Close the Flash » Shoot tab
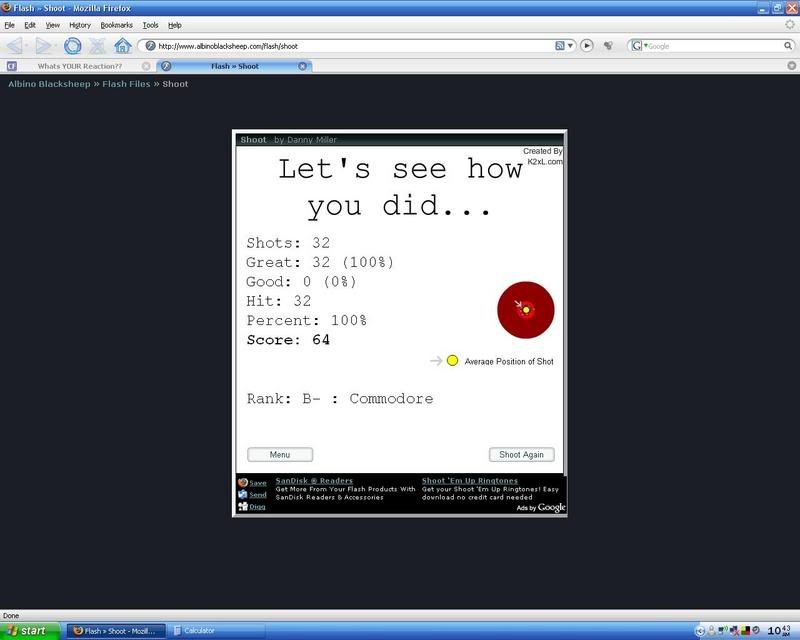This screenshot has height=640, width=800. (304, 66)
